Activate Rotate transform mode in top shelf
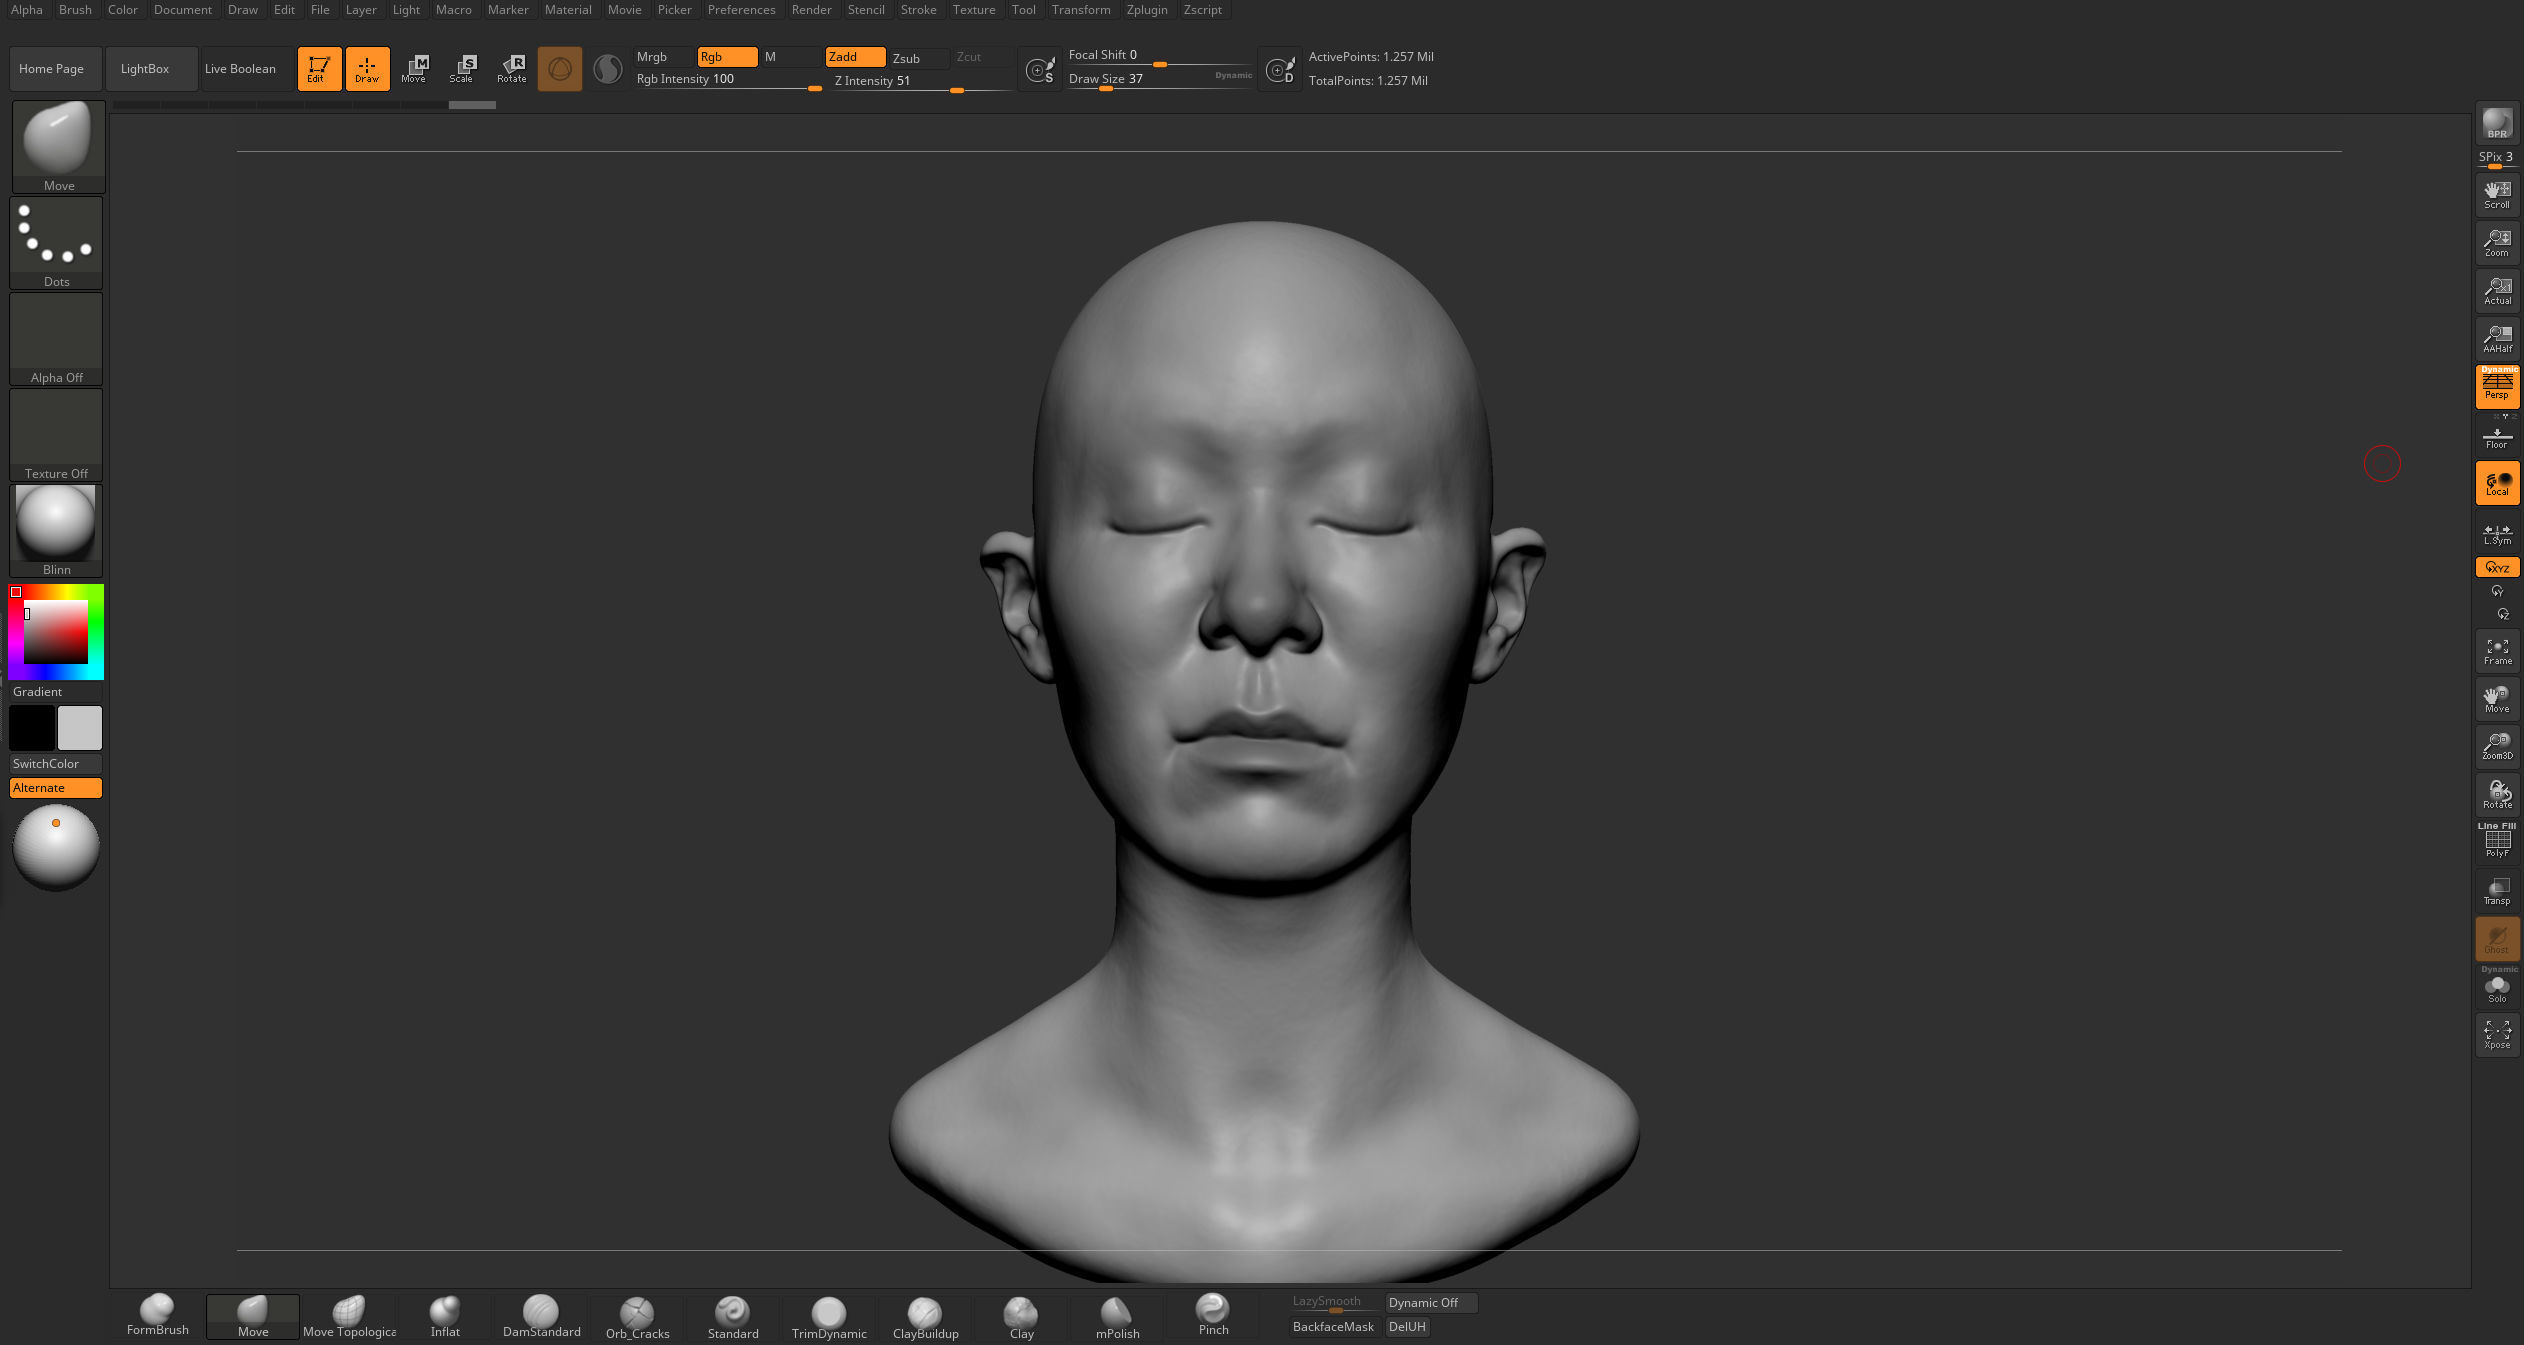This screenshot has height=1345, width=2524. coord(511,68)
